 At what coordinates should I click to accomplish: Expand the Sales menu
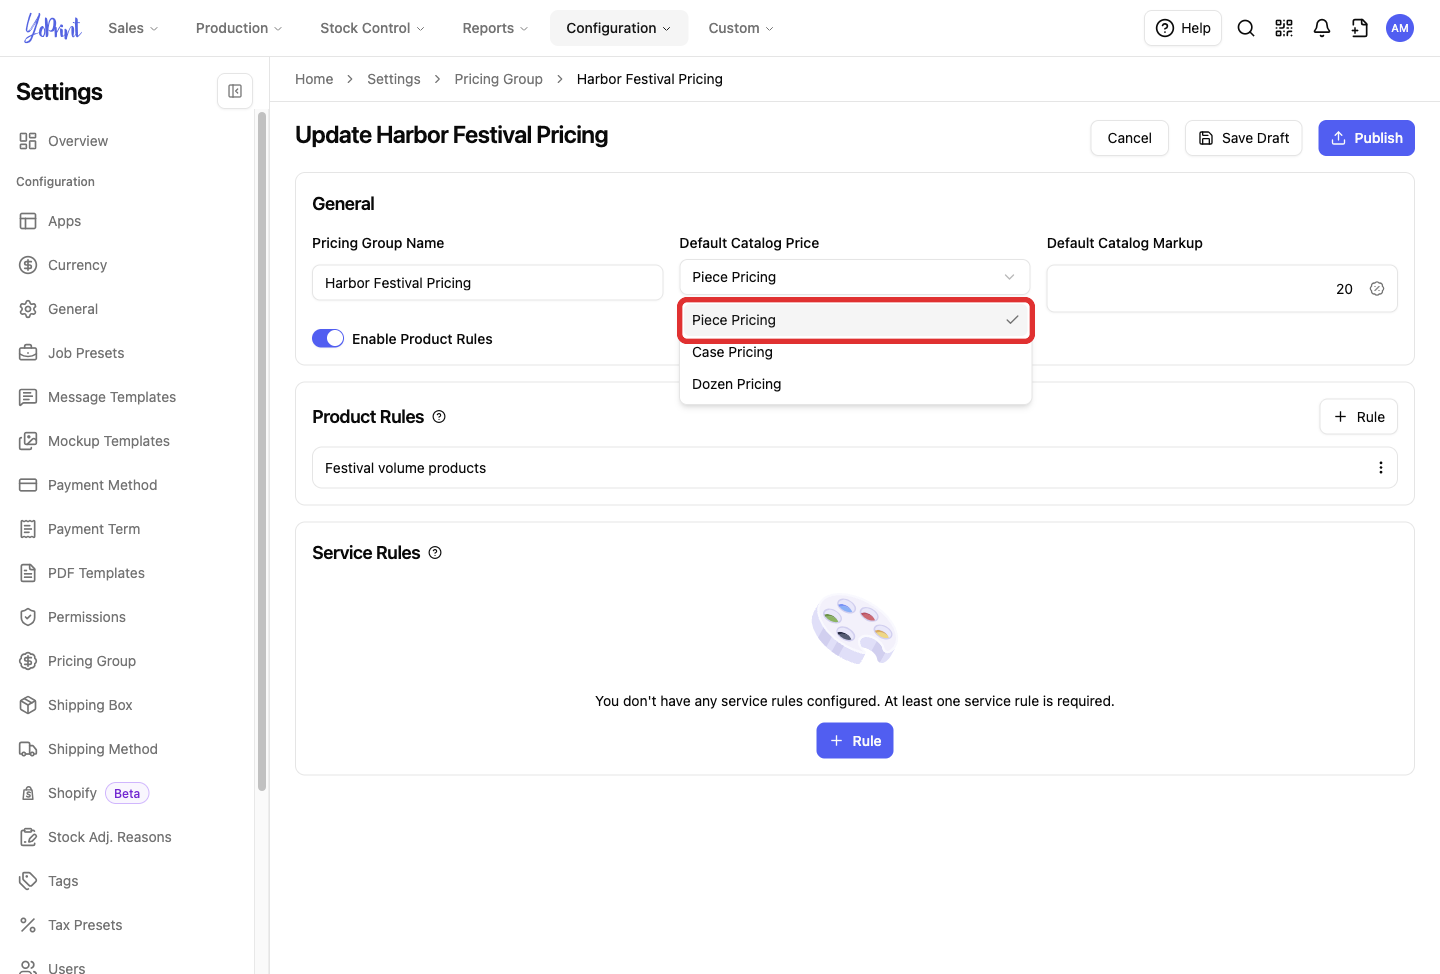[x=133, y=28]
